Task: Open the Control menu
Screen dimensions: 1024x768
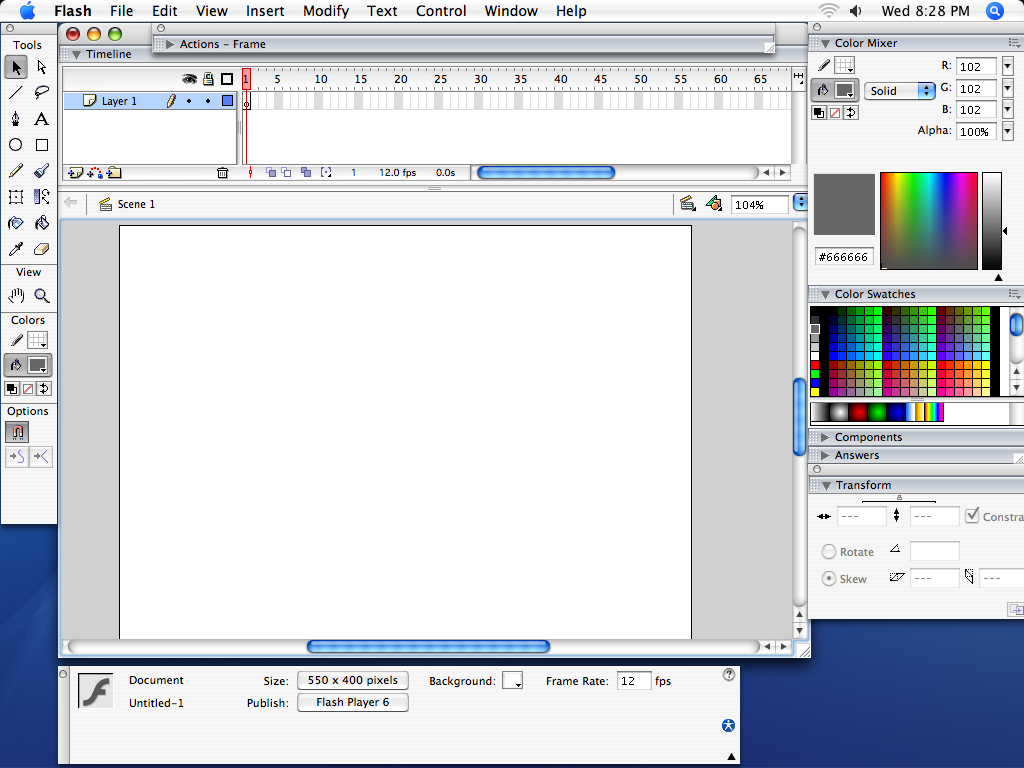Action: coord(441,11)
